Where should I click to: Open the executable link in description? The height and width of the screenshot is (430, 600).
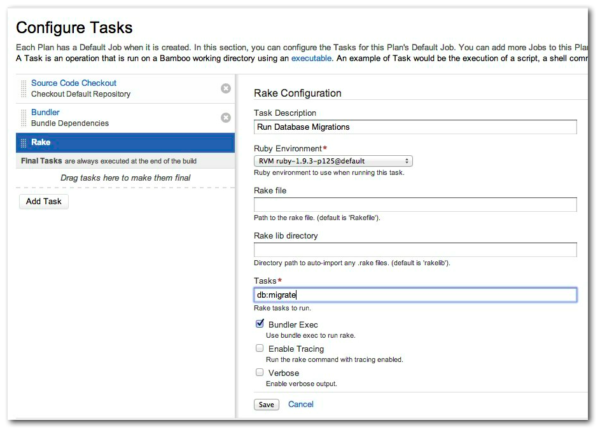(x=312, y=60)
